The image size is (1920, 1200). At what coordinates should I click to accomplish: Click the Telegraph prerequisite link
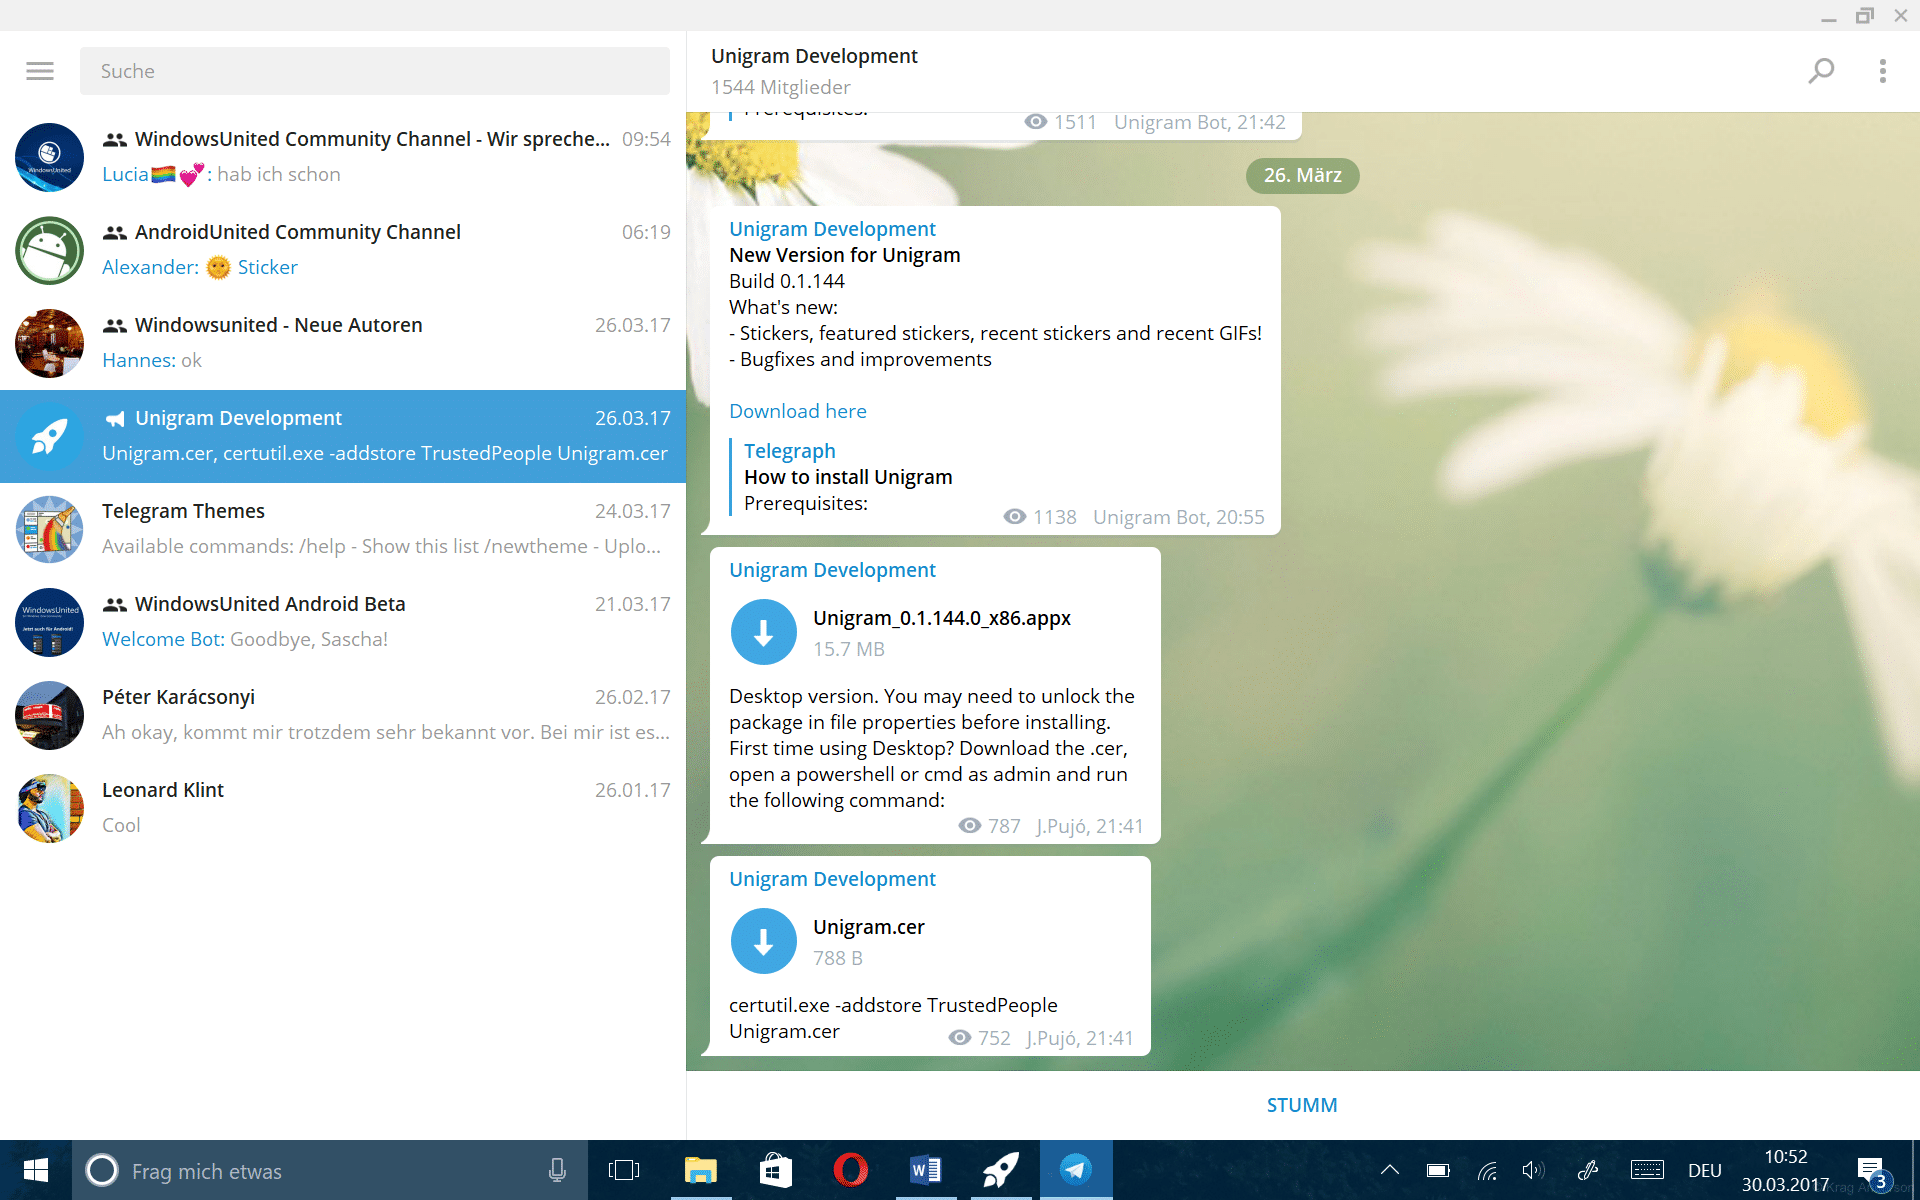[x=791, y=451]
